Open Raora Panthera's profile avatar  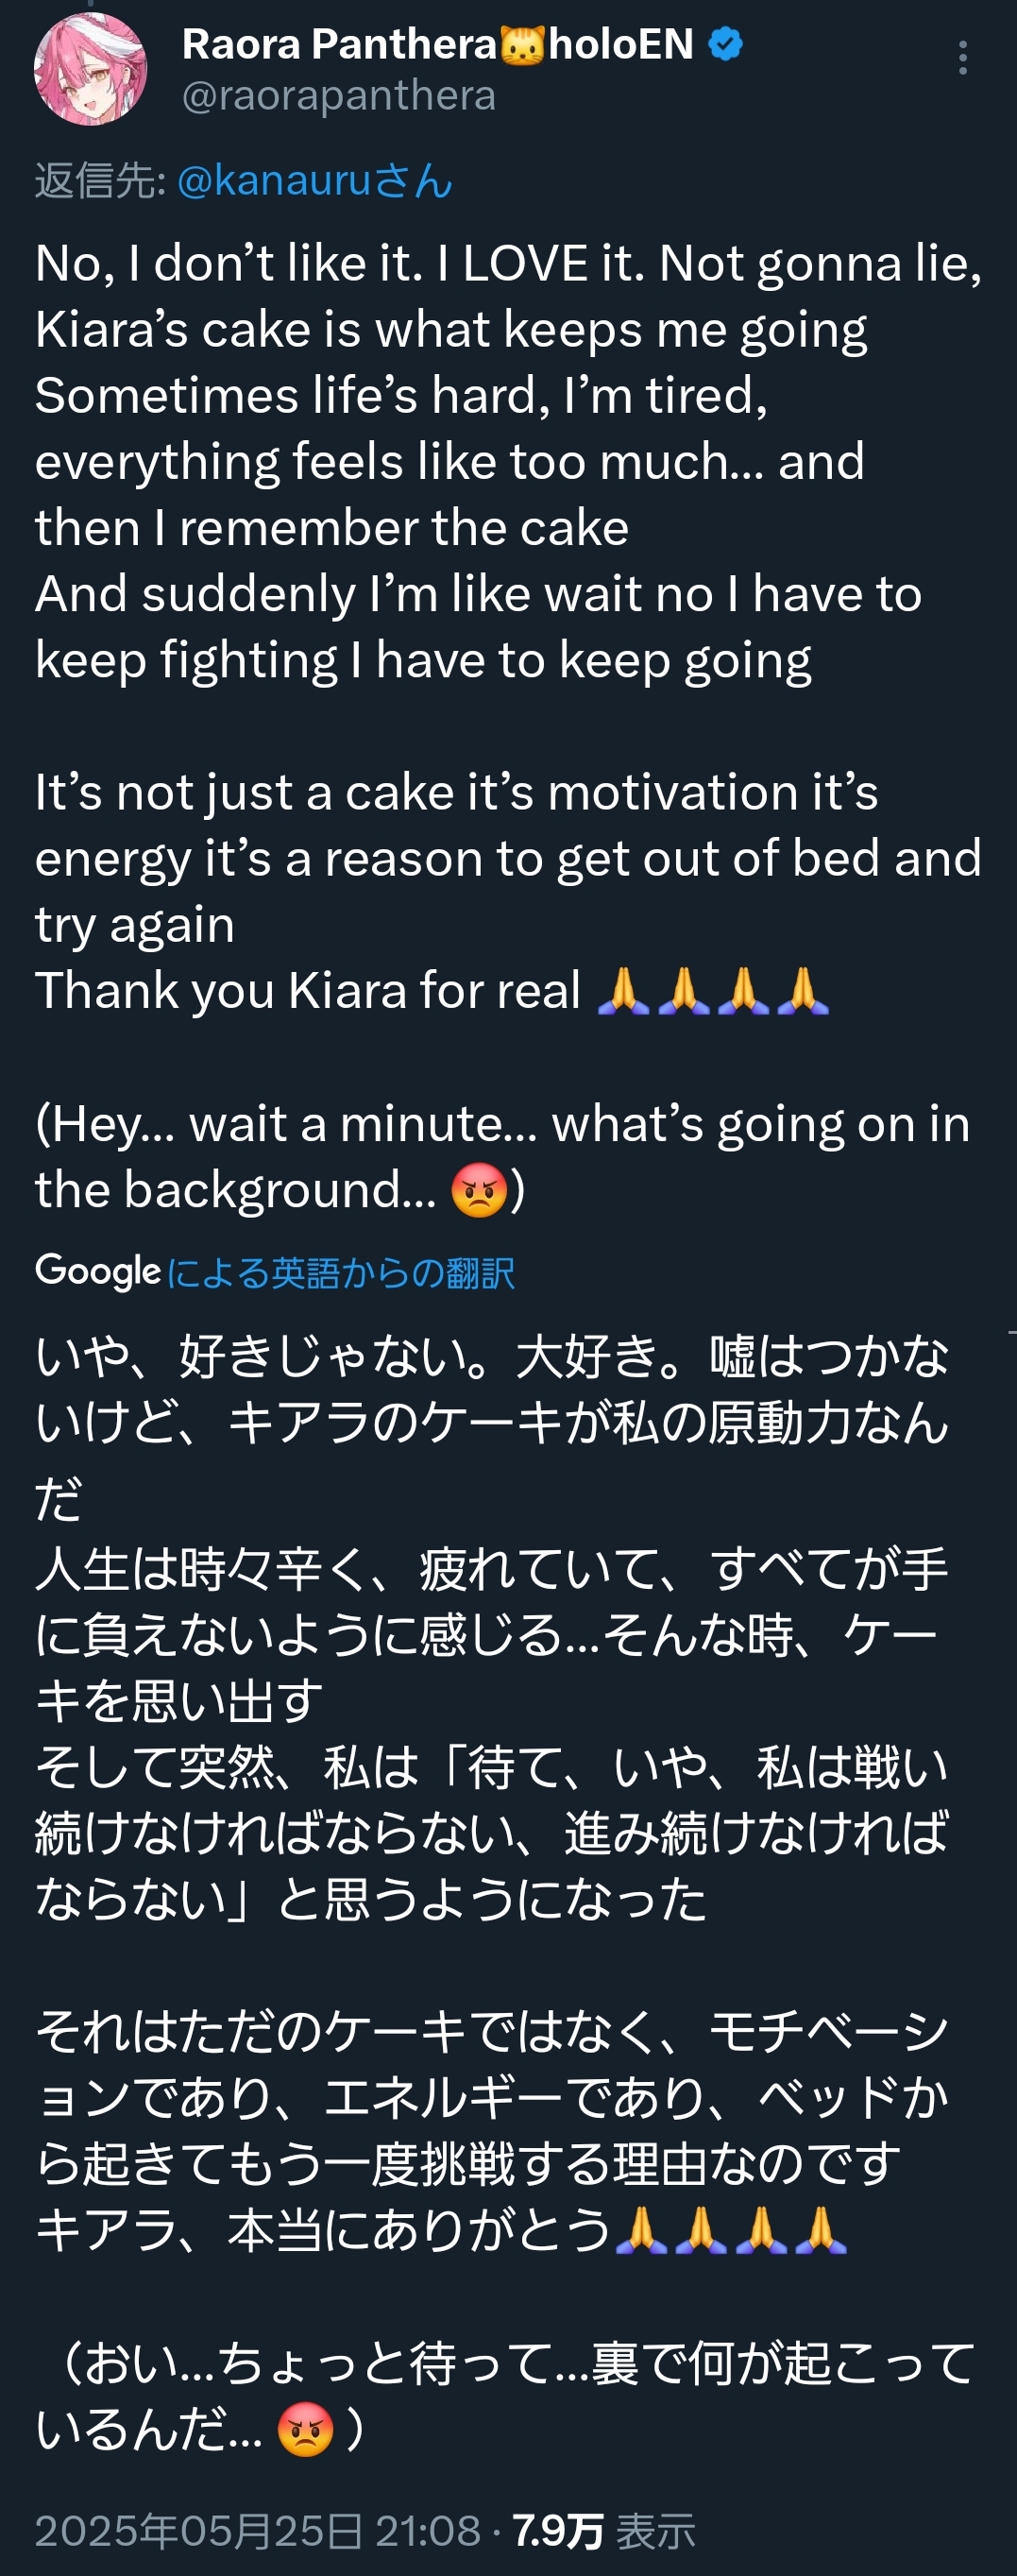pyautogui.click(x=90, y=68)
